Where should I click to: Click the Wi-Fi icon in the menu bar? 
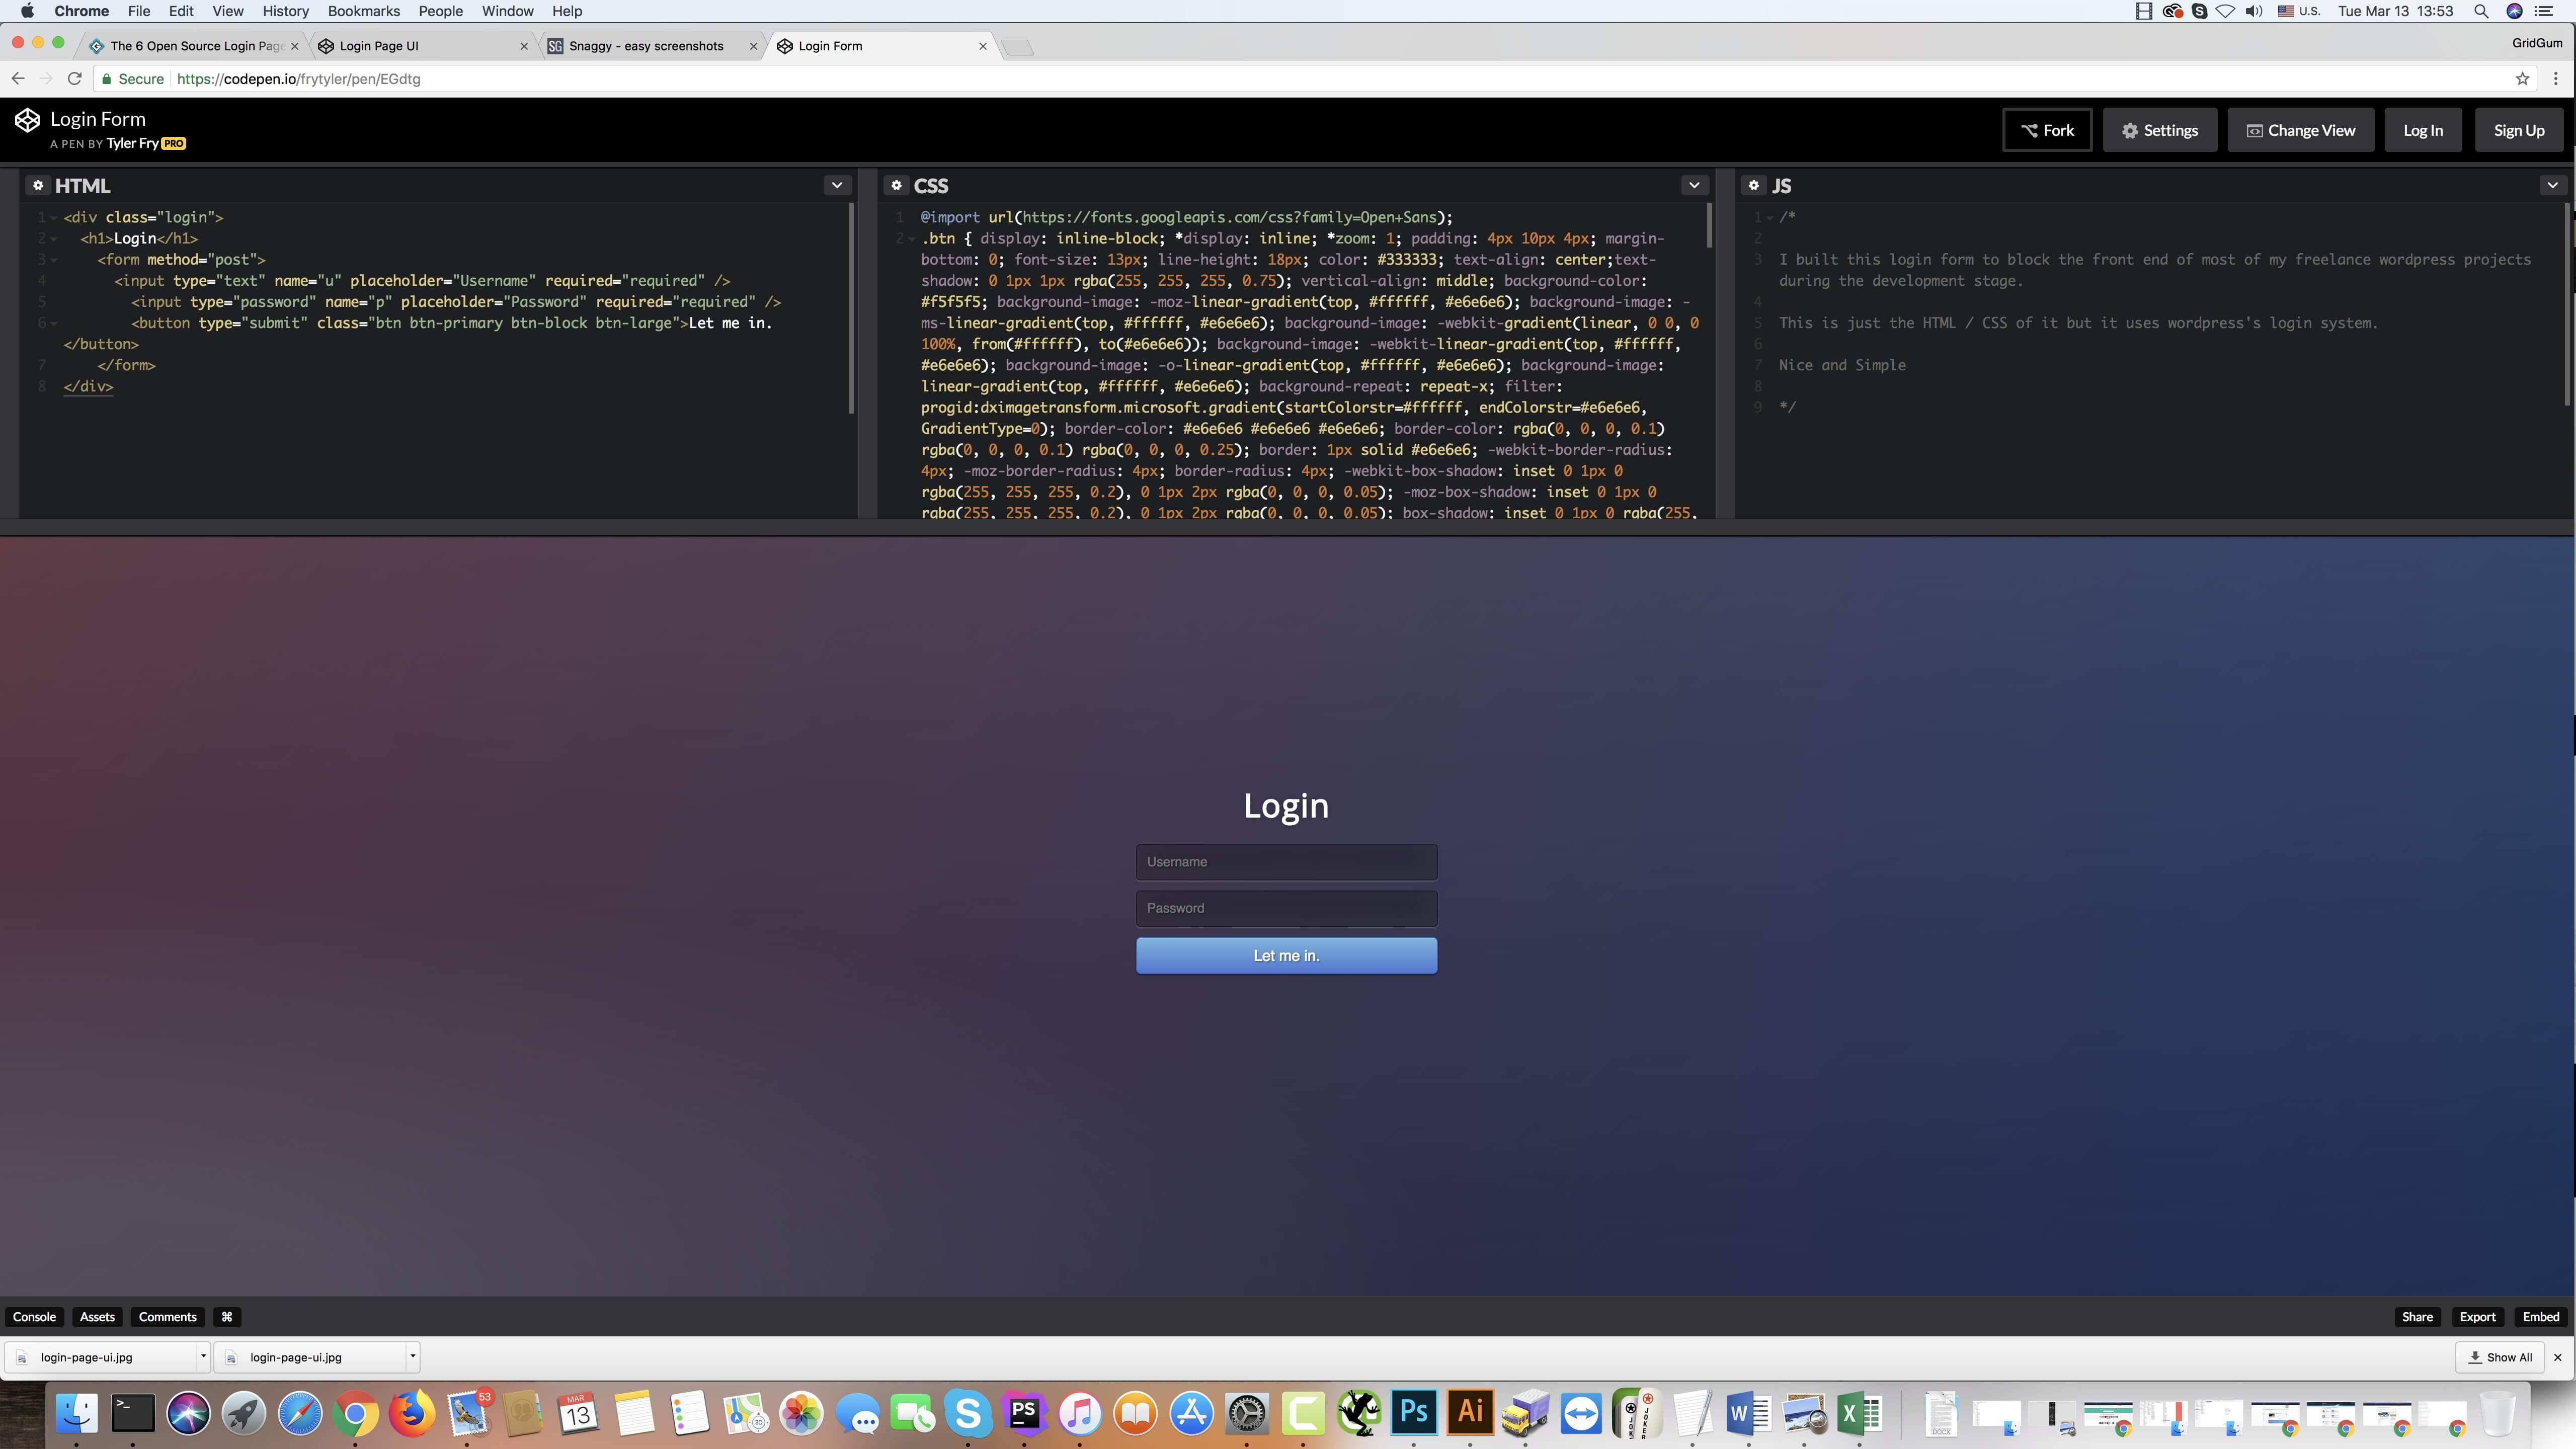click(2226, 11)
